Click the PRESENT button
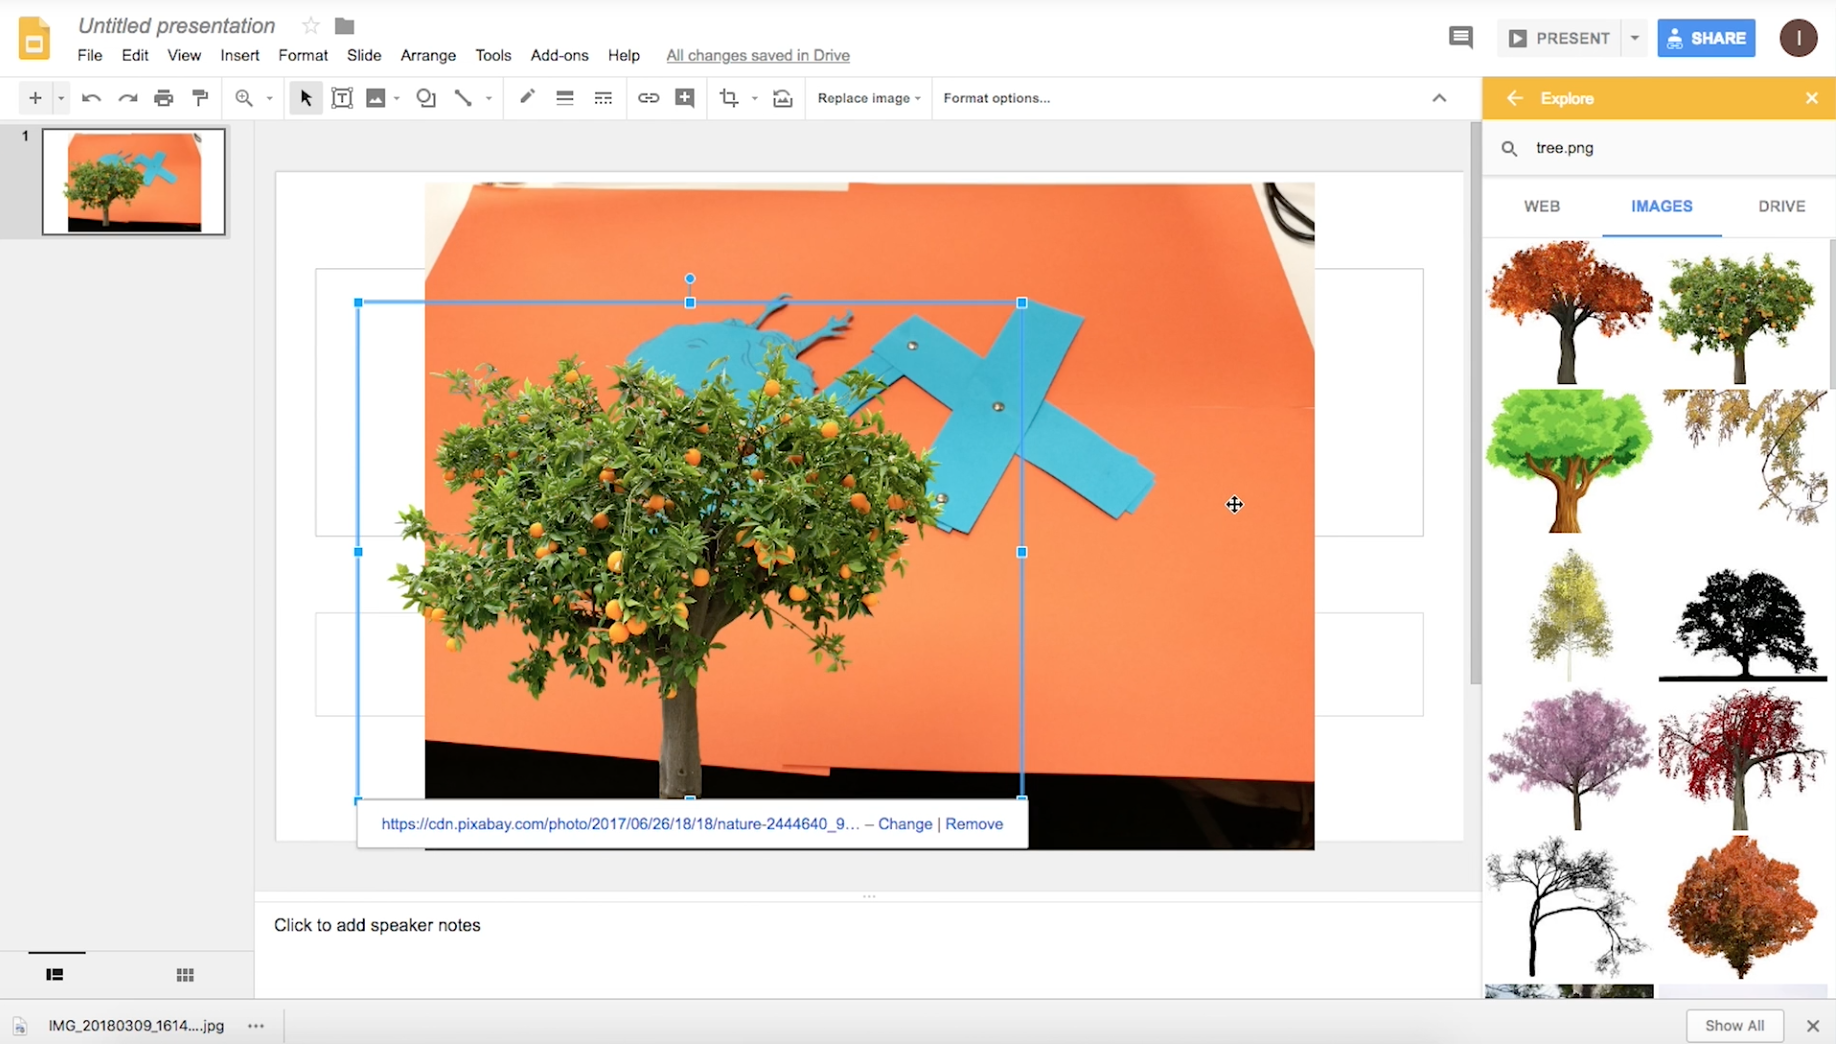The image size is (1836, 1044). [1560, 38]
